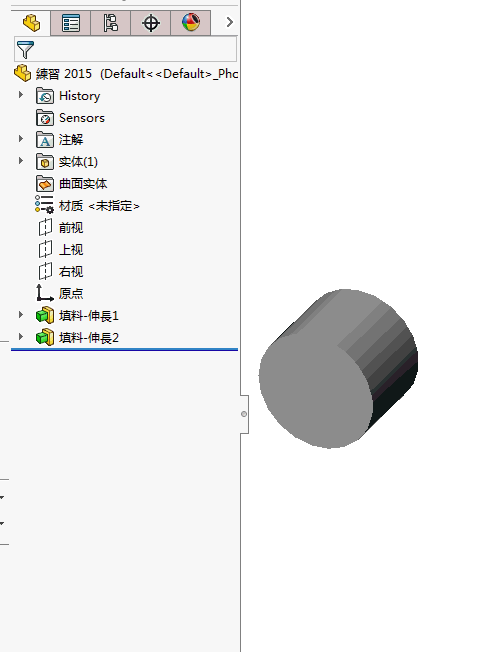Click the 前视 front plane icon
This screenshot has width=488, height=652.
point(45,227)
